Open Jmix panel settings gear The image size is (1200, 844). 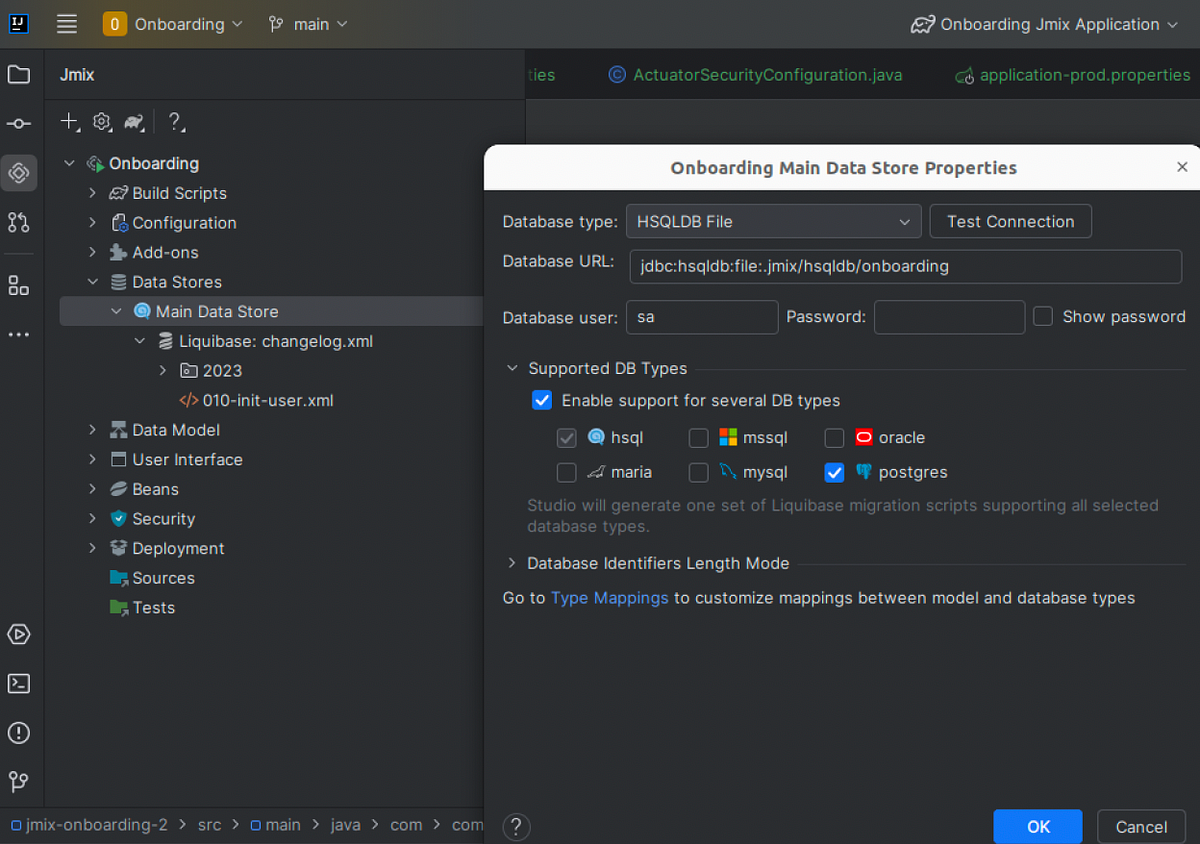click(101, 121)
